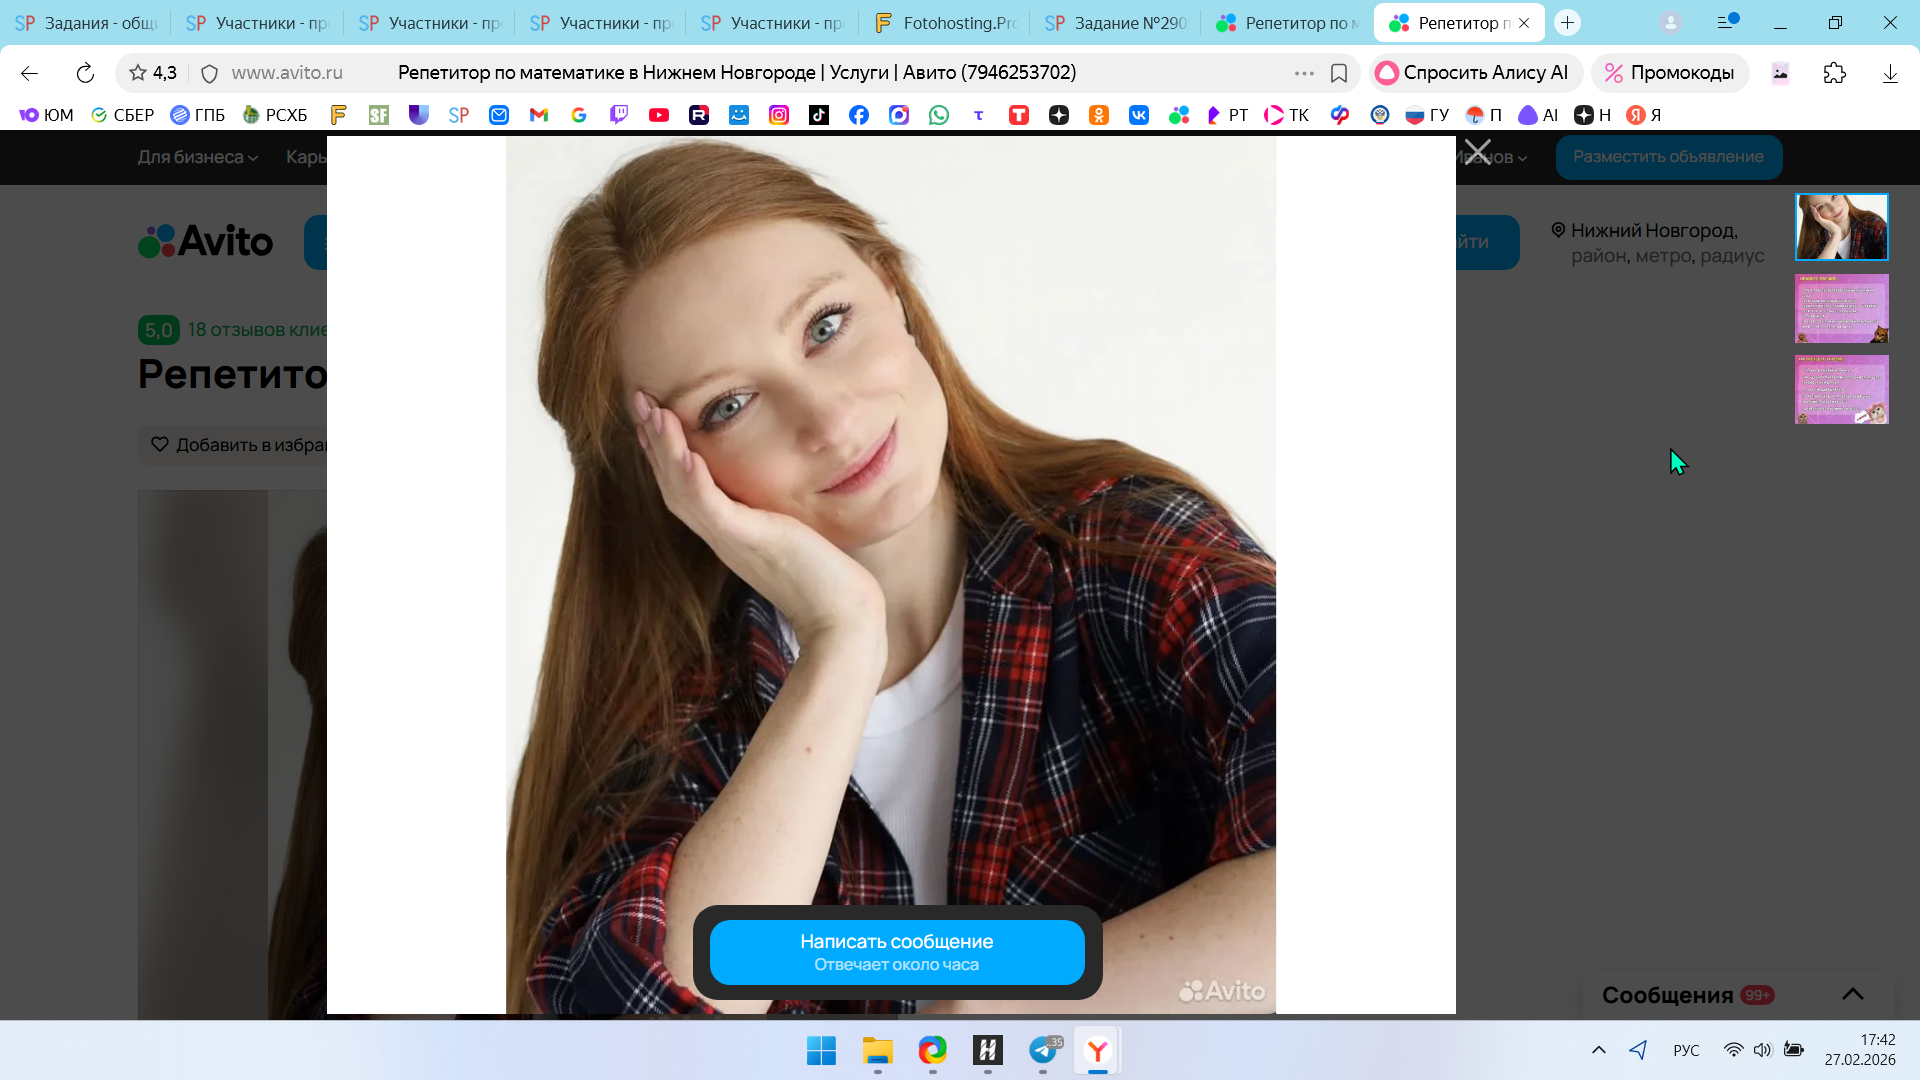Viewport: 1920px width, 1080px height.
Task: Expand the Для бизнеса dropdown
Action: click(x=197, y=157)
